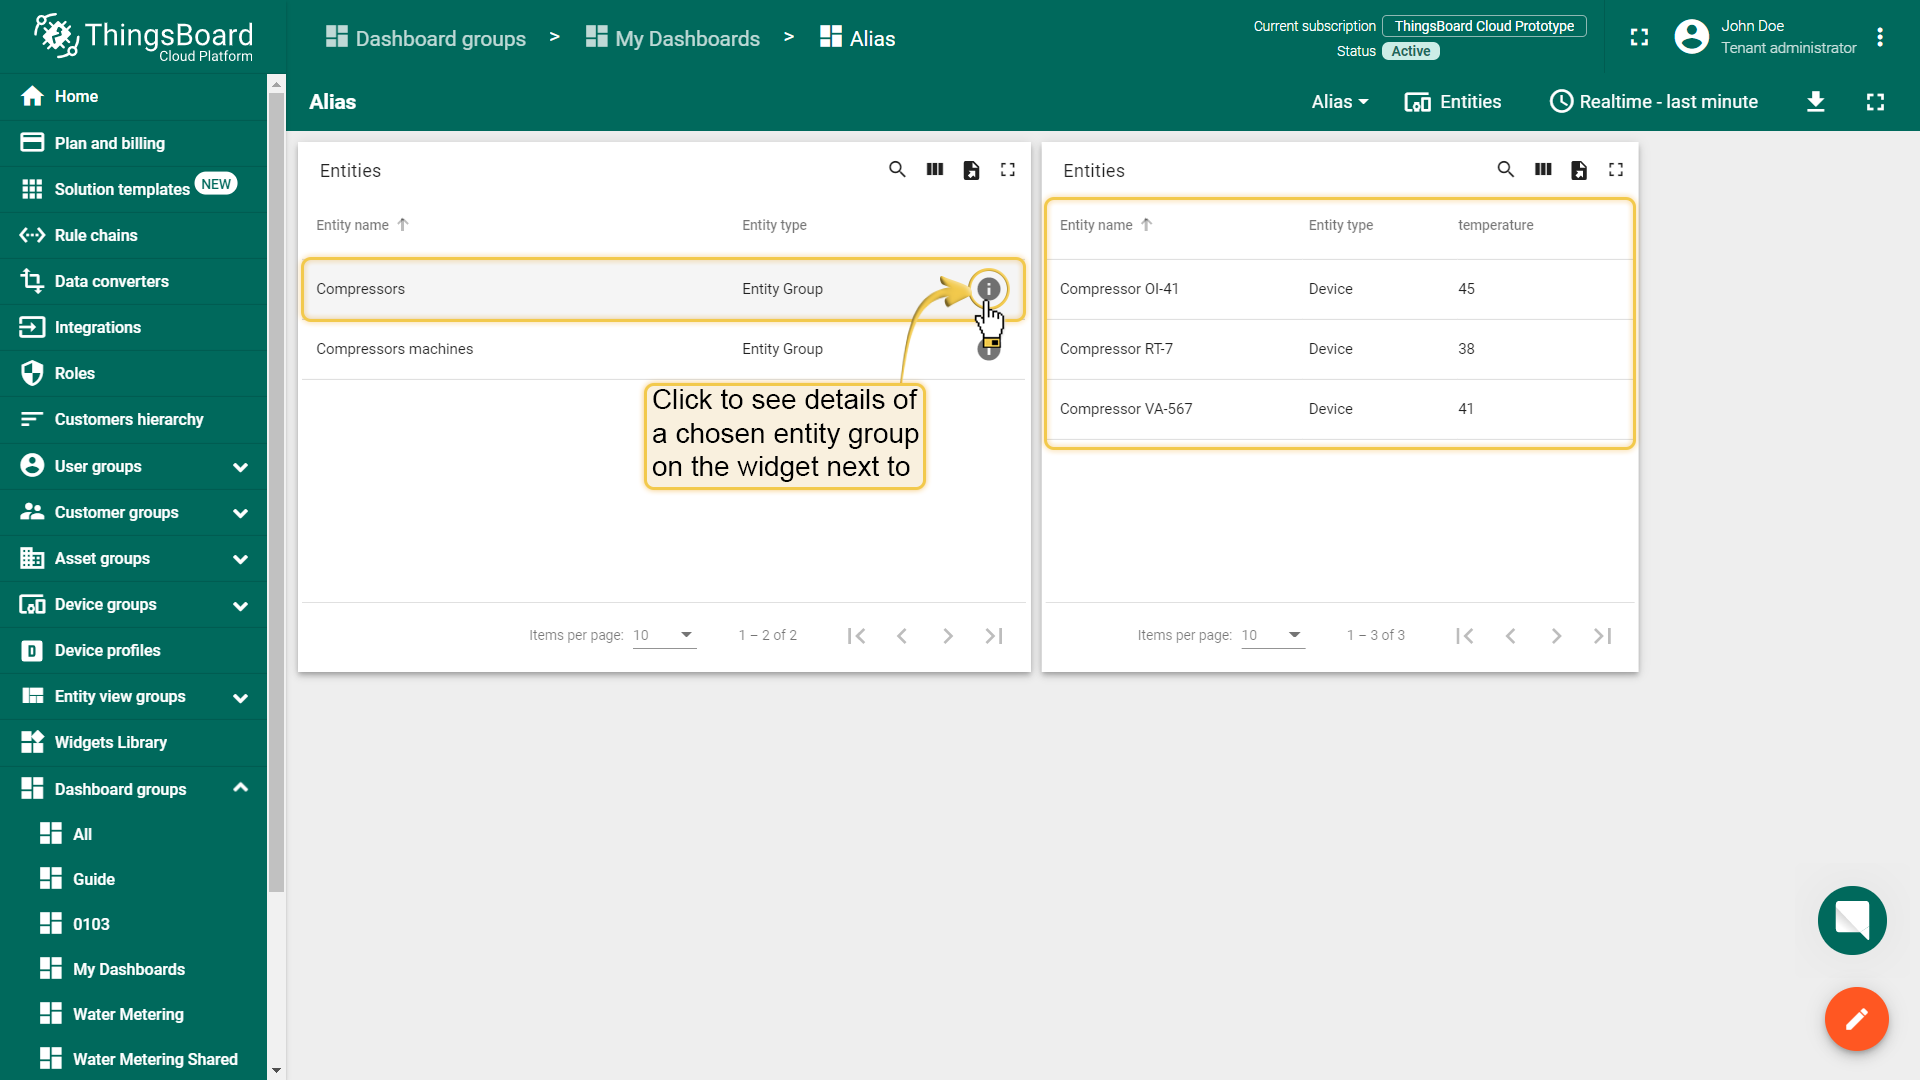The width and height of the screenshot is (1920, 1080).
Task: Open My Dashboards group in sidebar
Action: pyautogui.click(x=133, y=969)
